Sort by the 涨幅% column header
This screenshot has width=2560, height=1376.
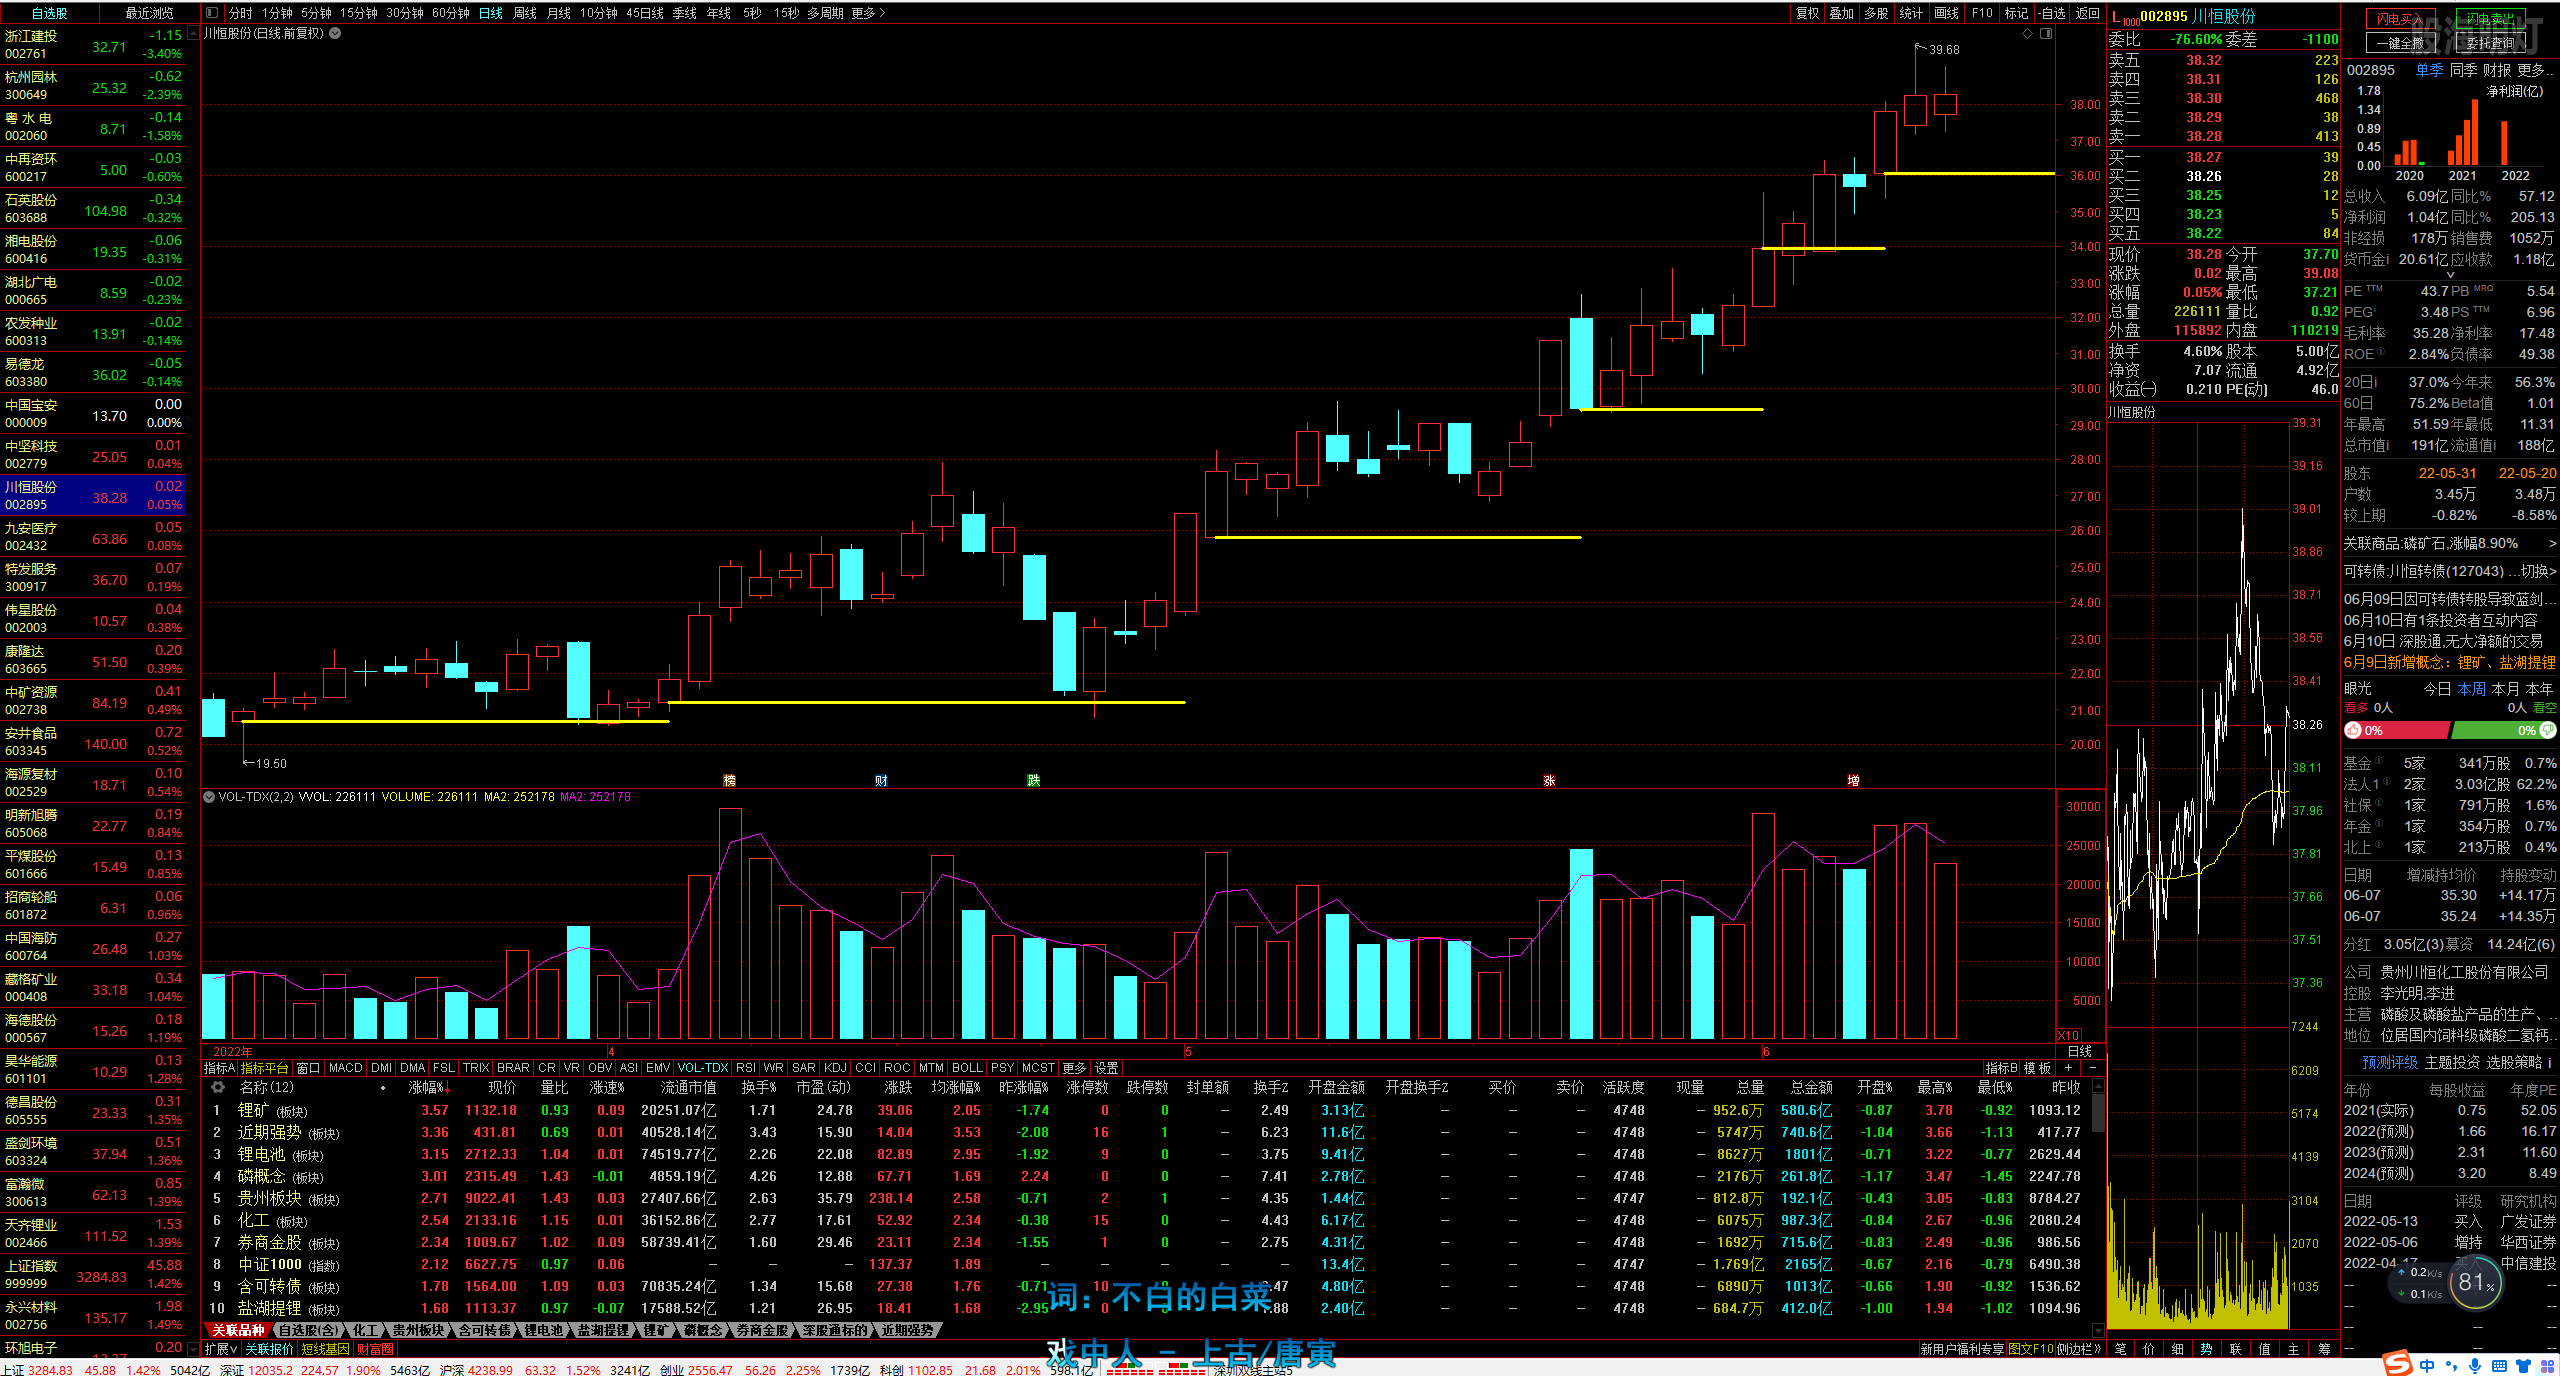(427, 1087)
